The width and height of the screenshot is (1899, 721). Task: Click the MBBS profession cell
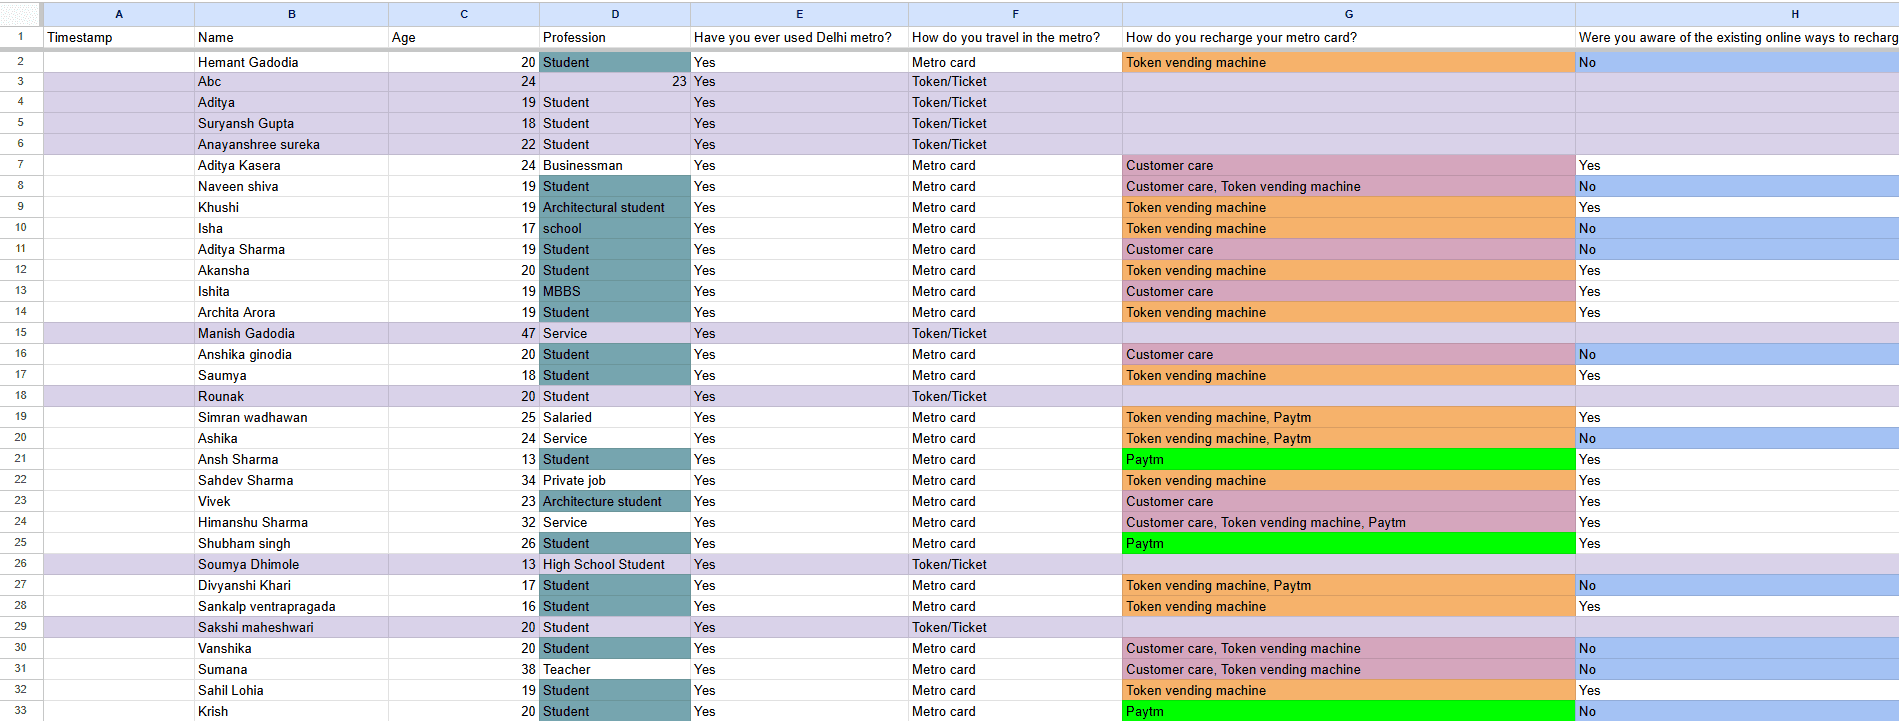point(615,291)
